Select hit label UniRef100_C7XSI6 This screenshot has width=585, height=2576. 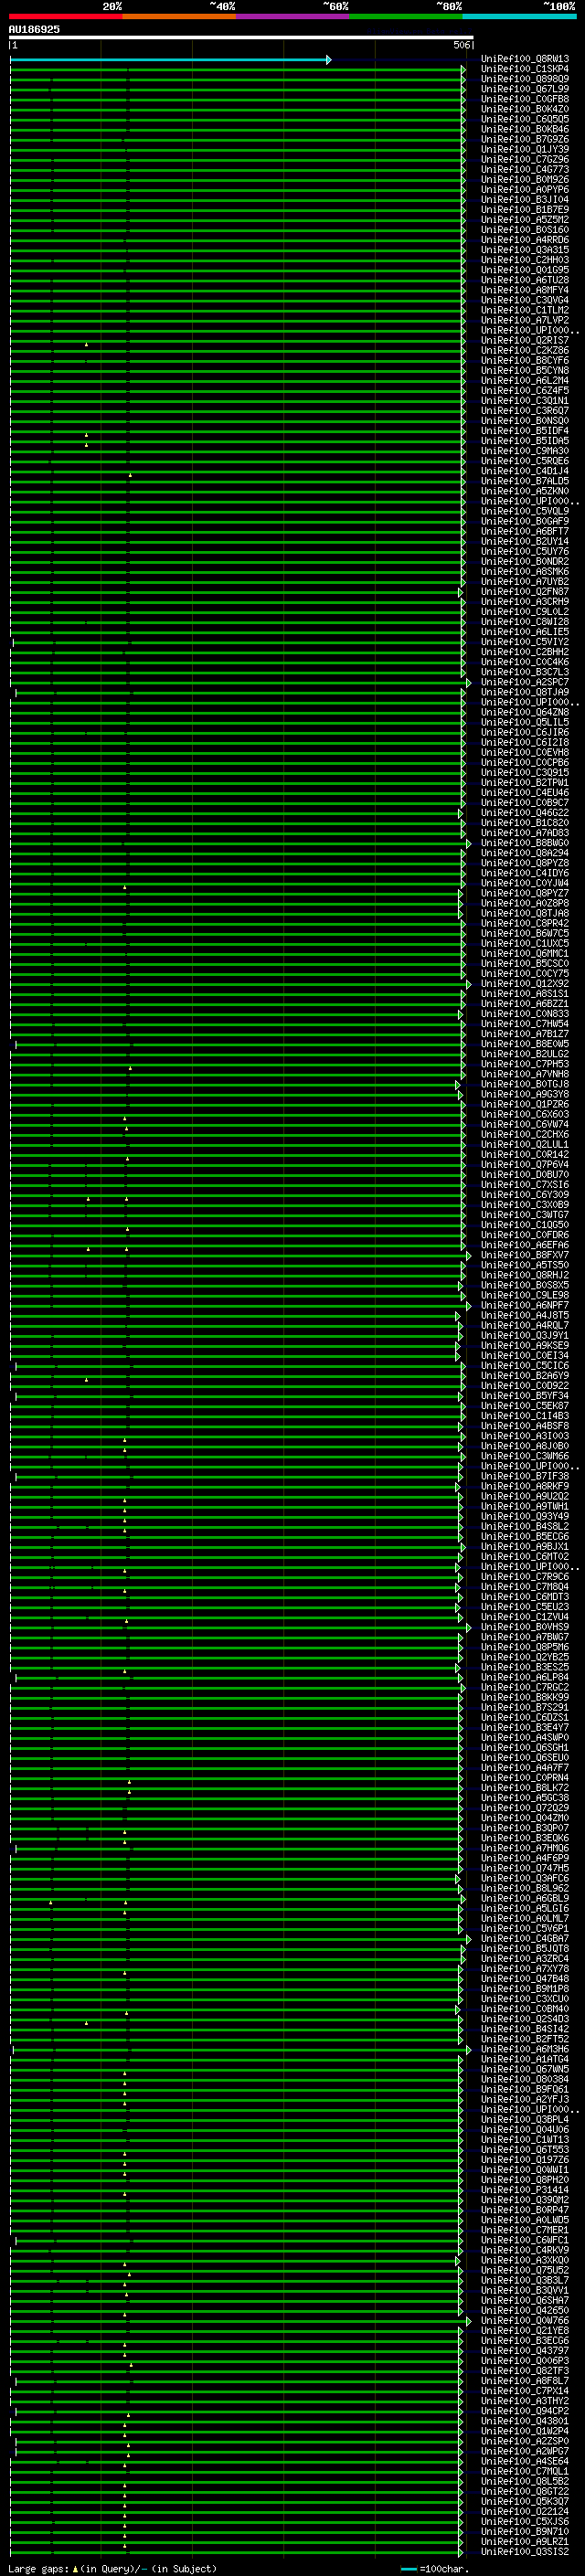(x=525, y=1185)
